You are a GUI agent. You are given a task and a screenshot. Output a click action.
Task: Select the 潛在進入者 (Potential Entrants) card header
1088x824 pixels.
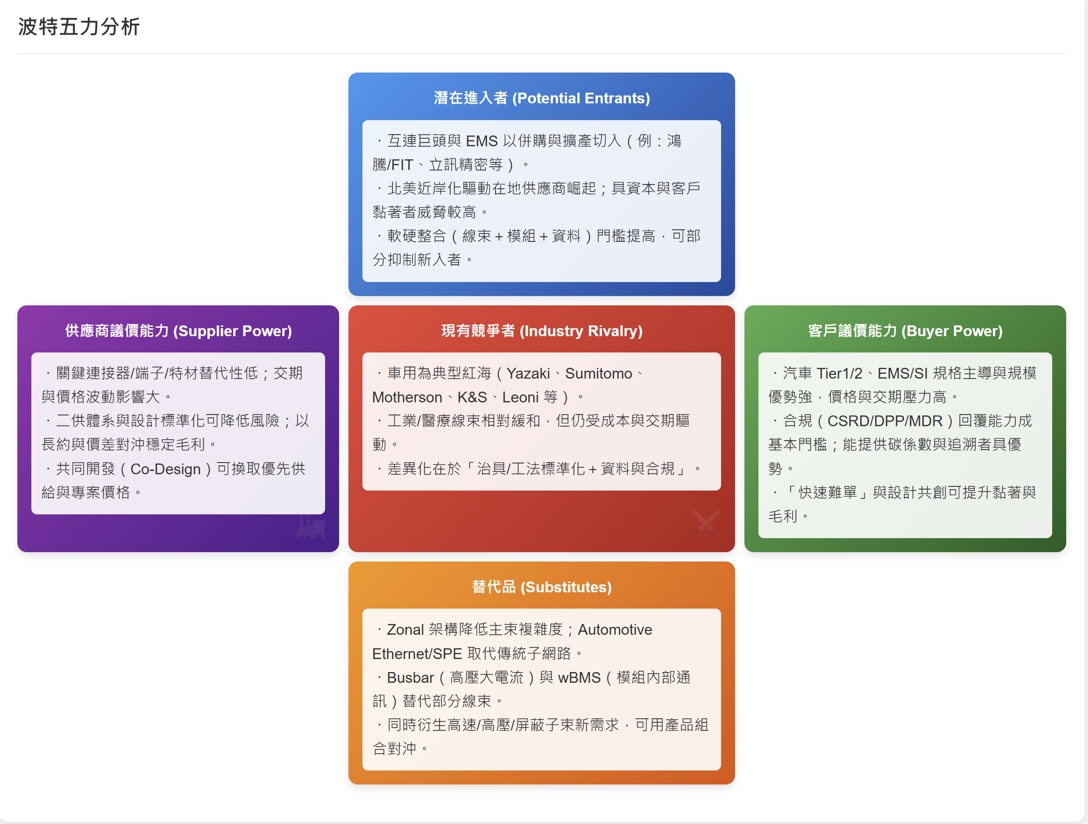(540, 97)
